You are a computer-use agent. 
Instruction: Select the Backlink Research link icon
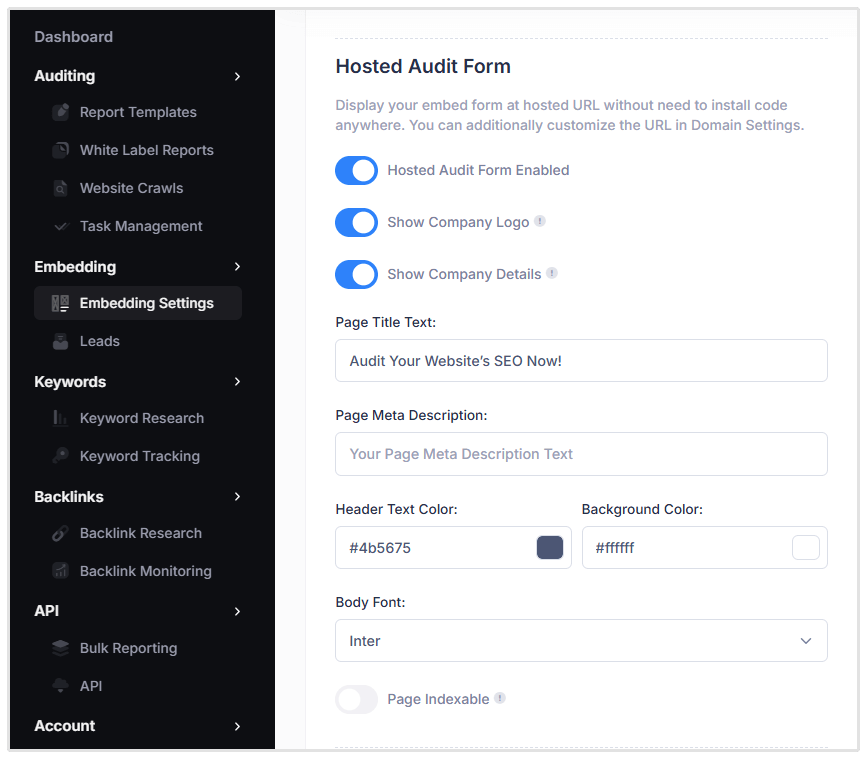60,533
